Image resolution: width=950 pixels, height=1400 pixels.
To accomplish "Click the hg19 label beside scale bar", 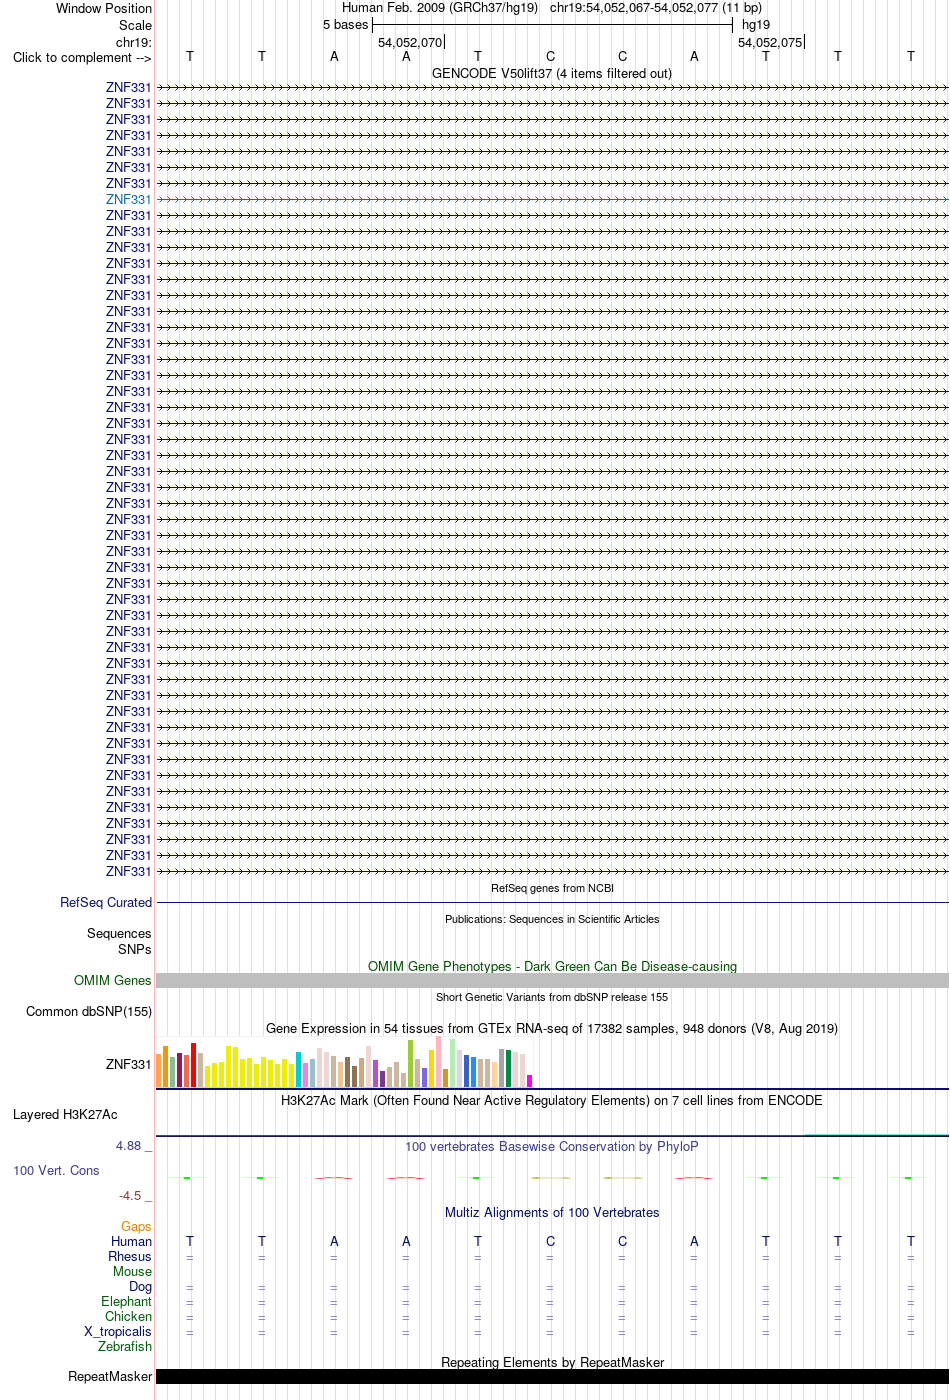I will coord(756,24).
